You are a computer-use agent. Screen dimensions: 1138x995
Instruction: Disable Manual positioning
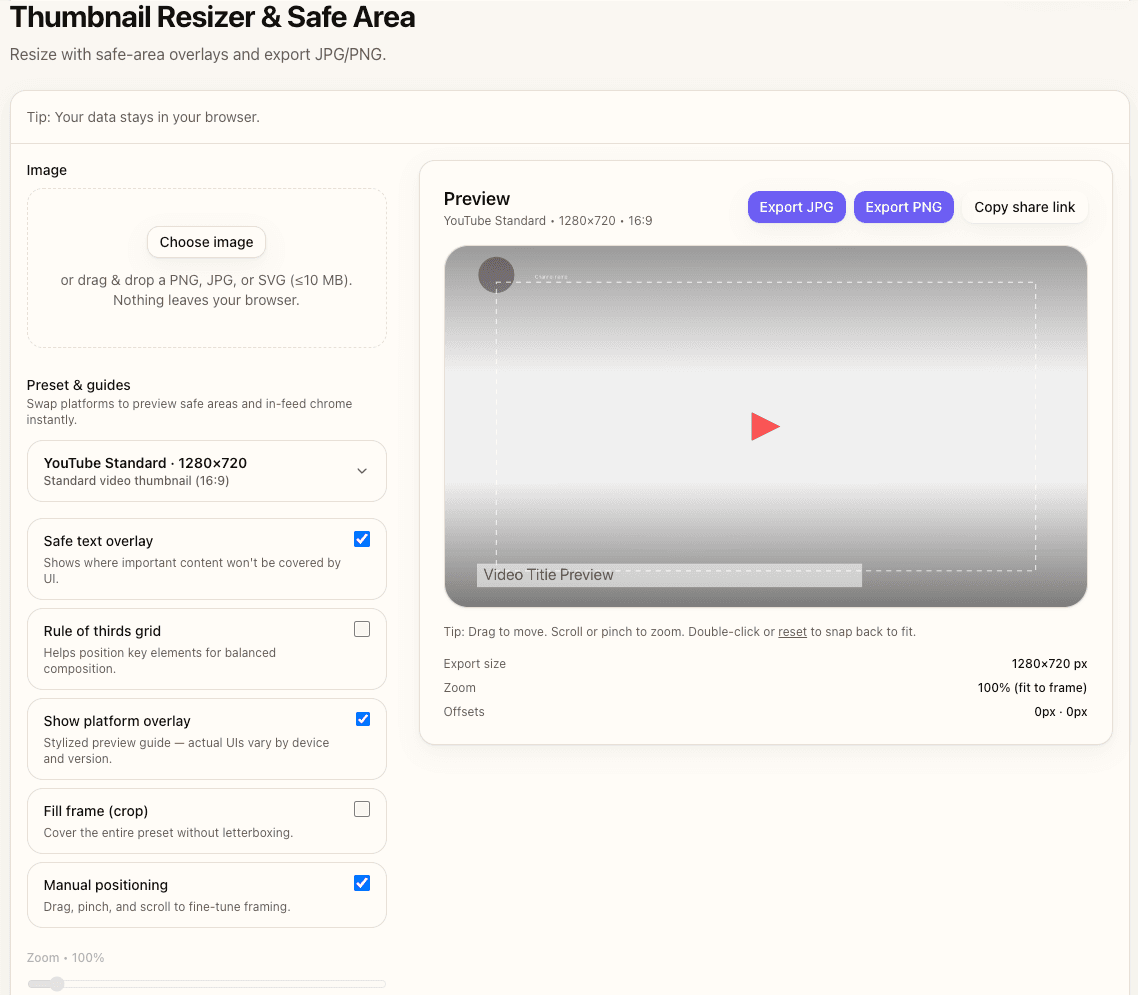point(362,883)
